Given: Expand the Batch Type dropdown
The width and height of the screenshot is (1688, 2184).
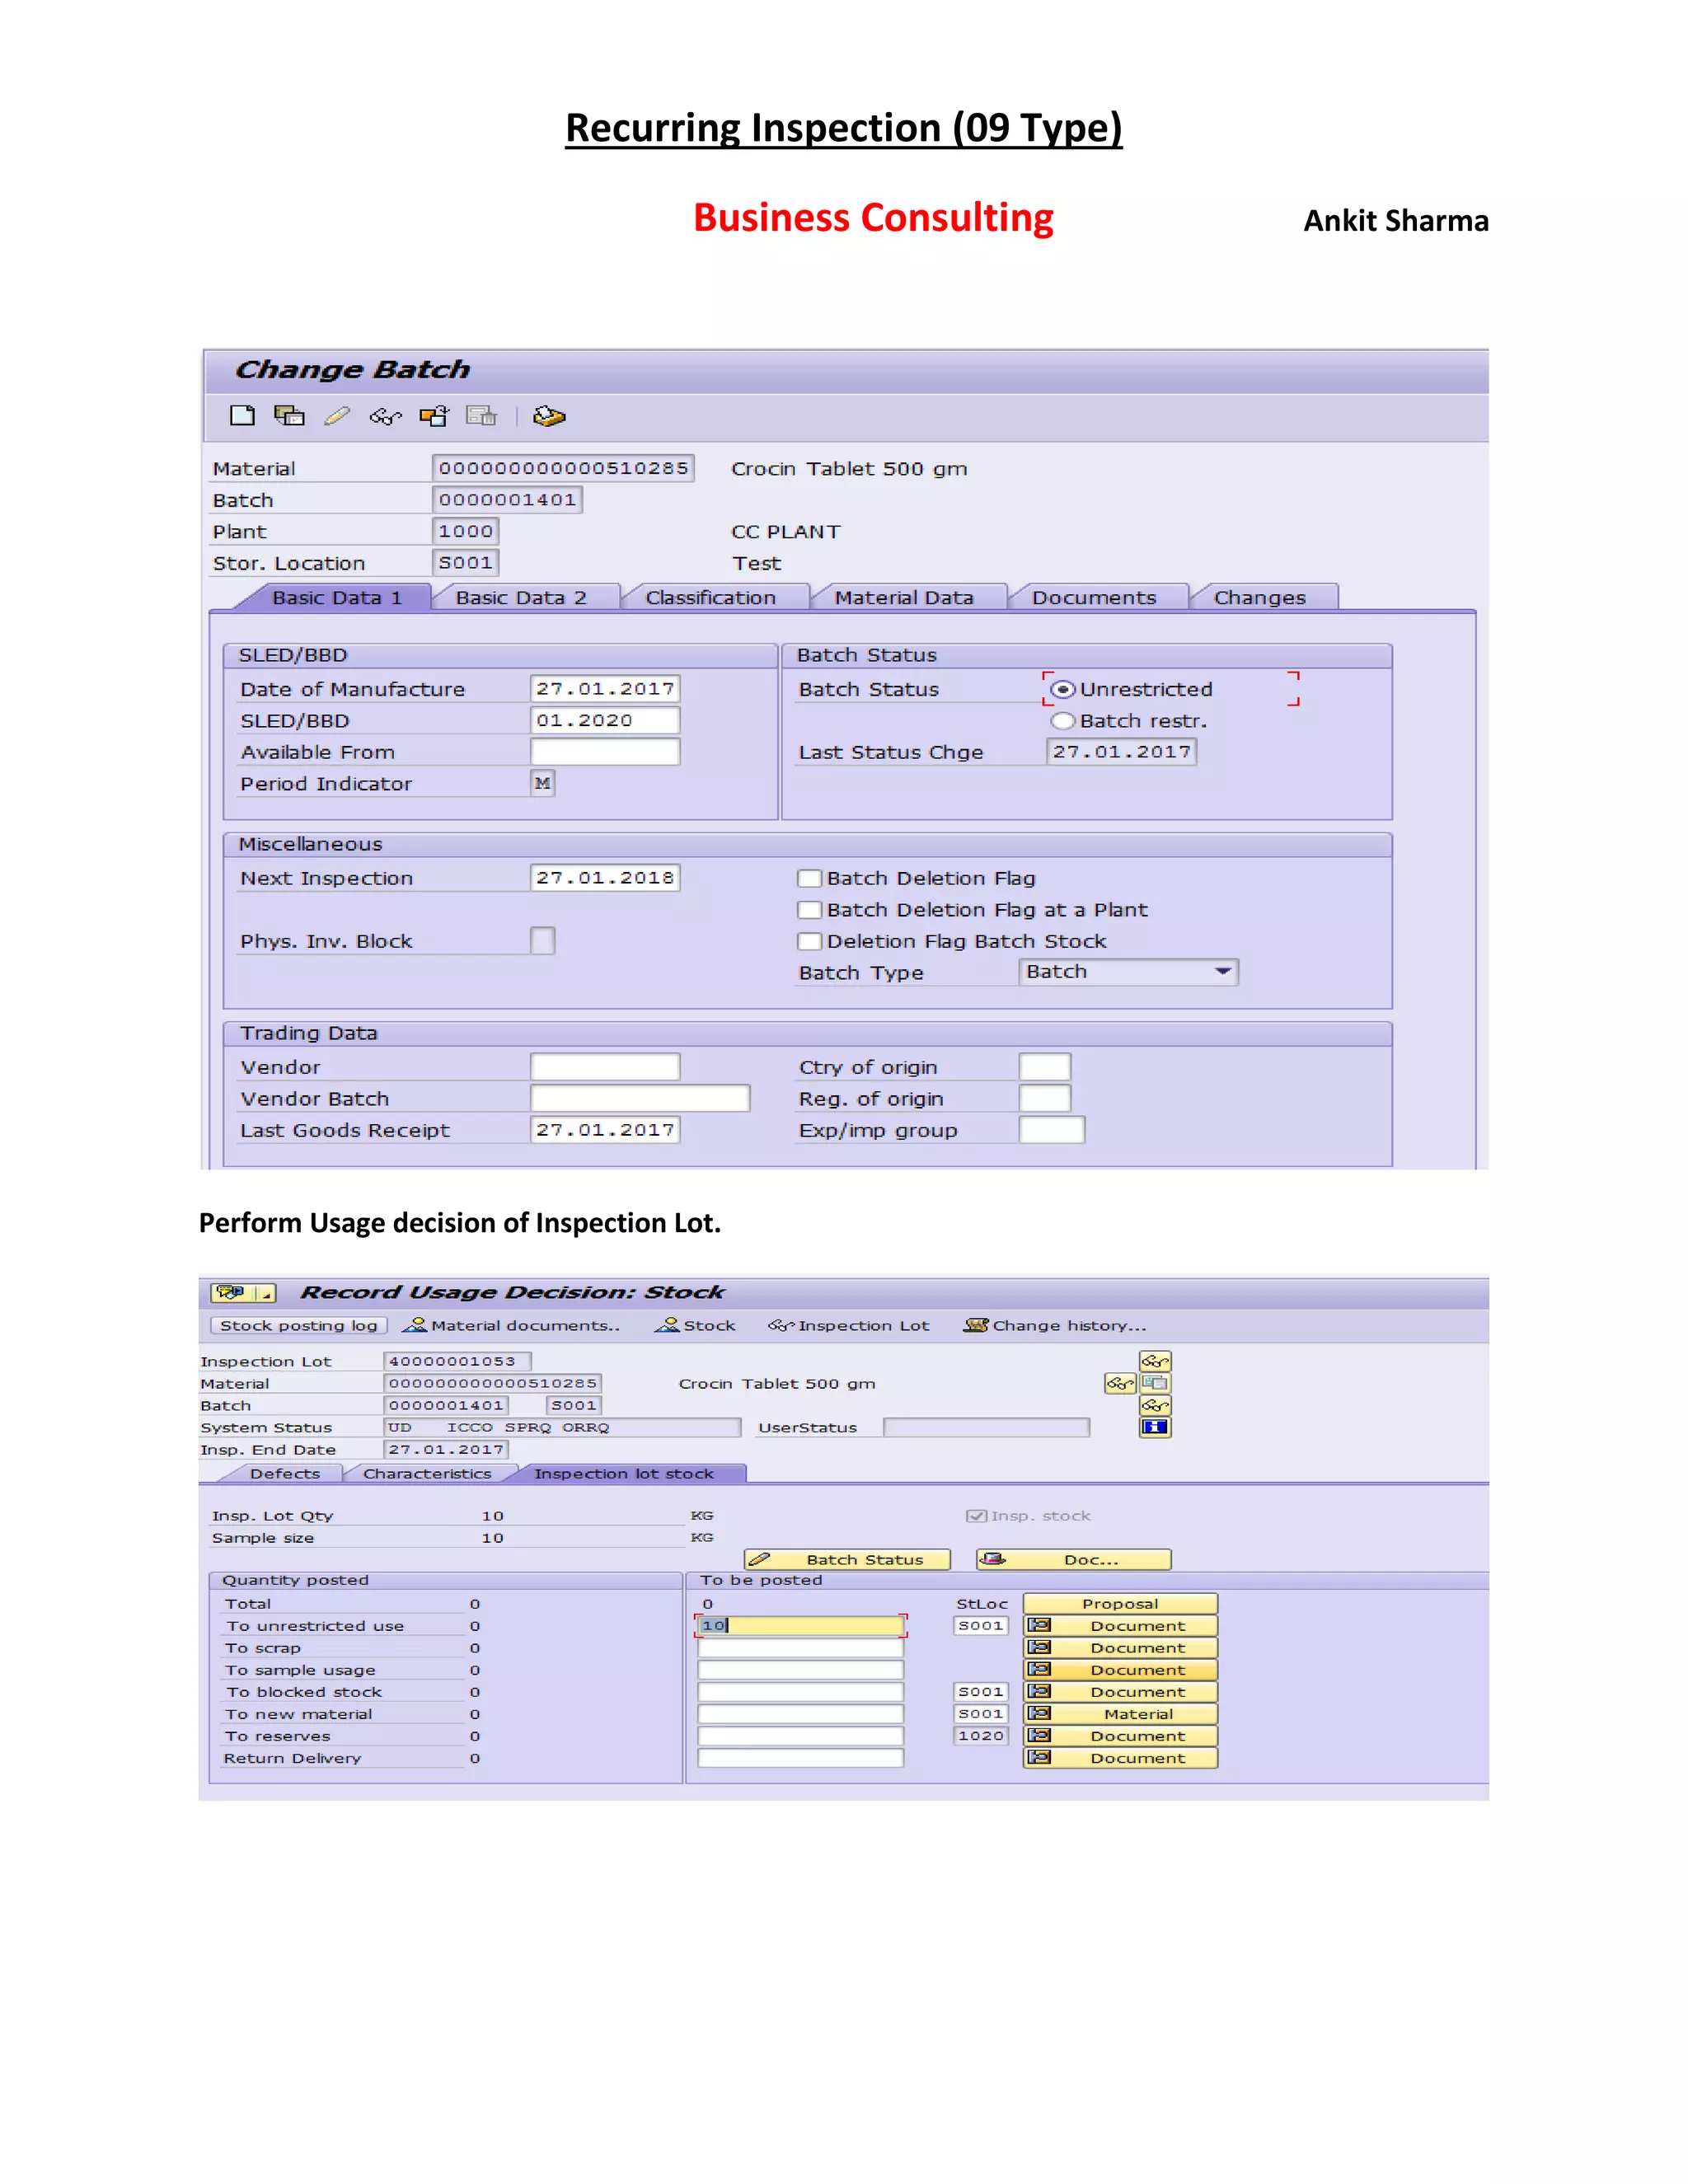Looking at the screenshot, I should 1223,972.
